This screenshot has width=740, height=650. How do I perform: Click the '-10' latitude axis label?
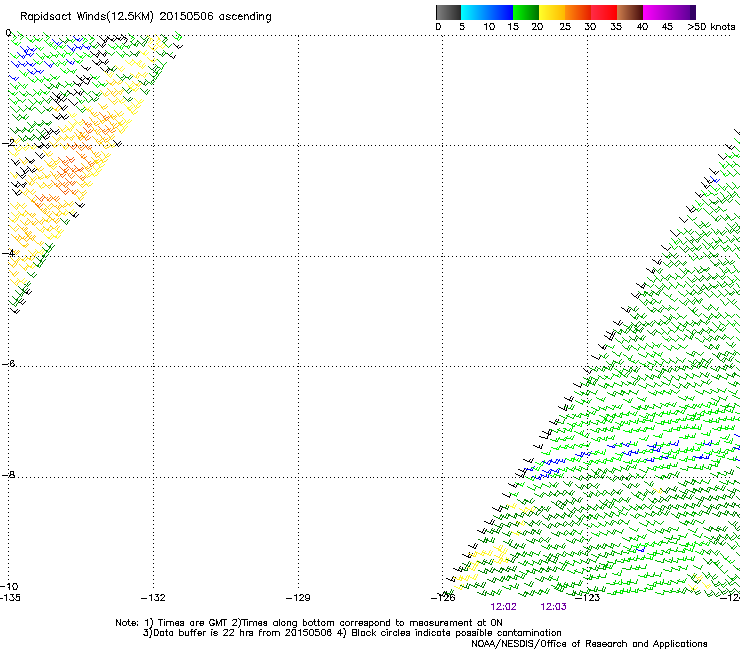[9, 586]
